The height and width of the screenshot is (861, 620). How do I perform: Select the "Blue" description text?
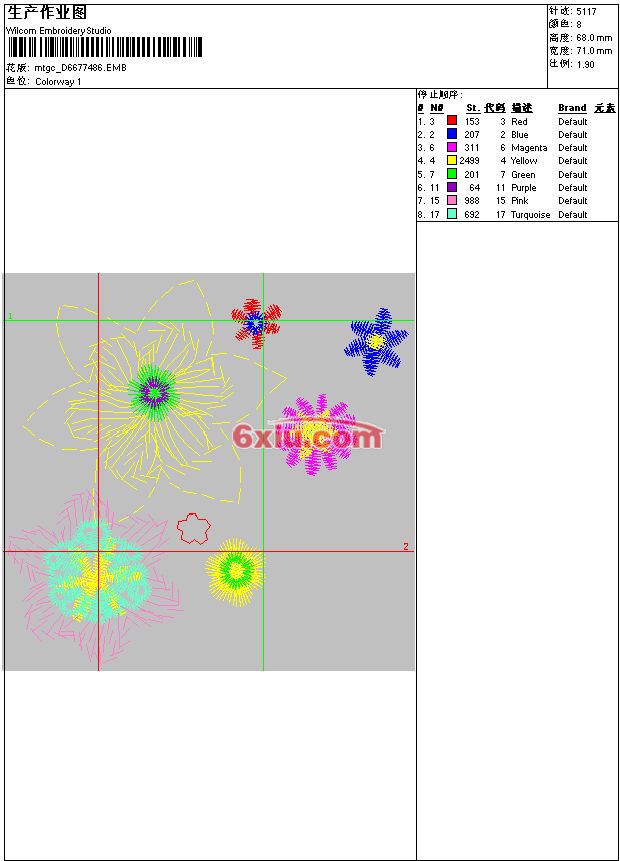[x=520, y=135]
